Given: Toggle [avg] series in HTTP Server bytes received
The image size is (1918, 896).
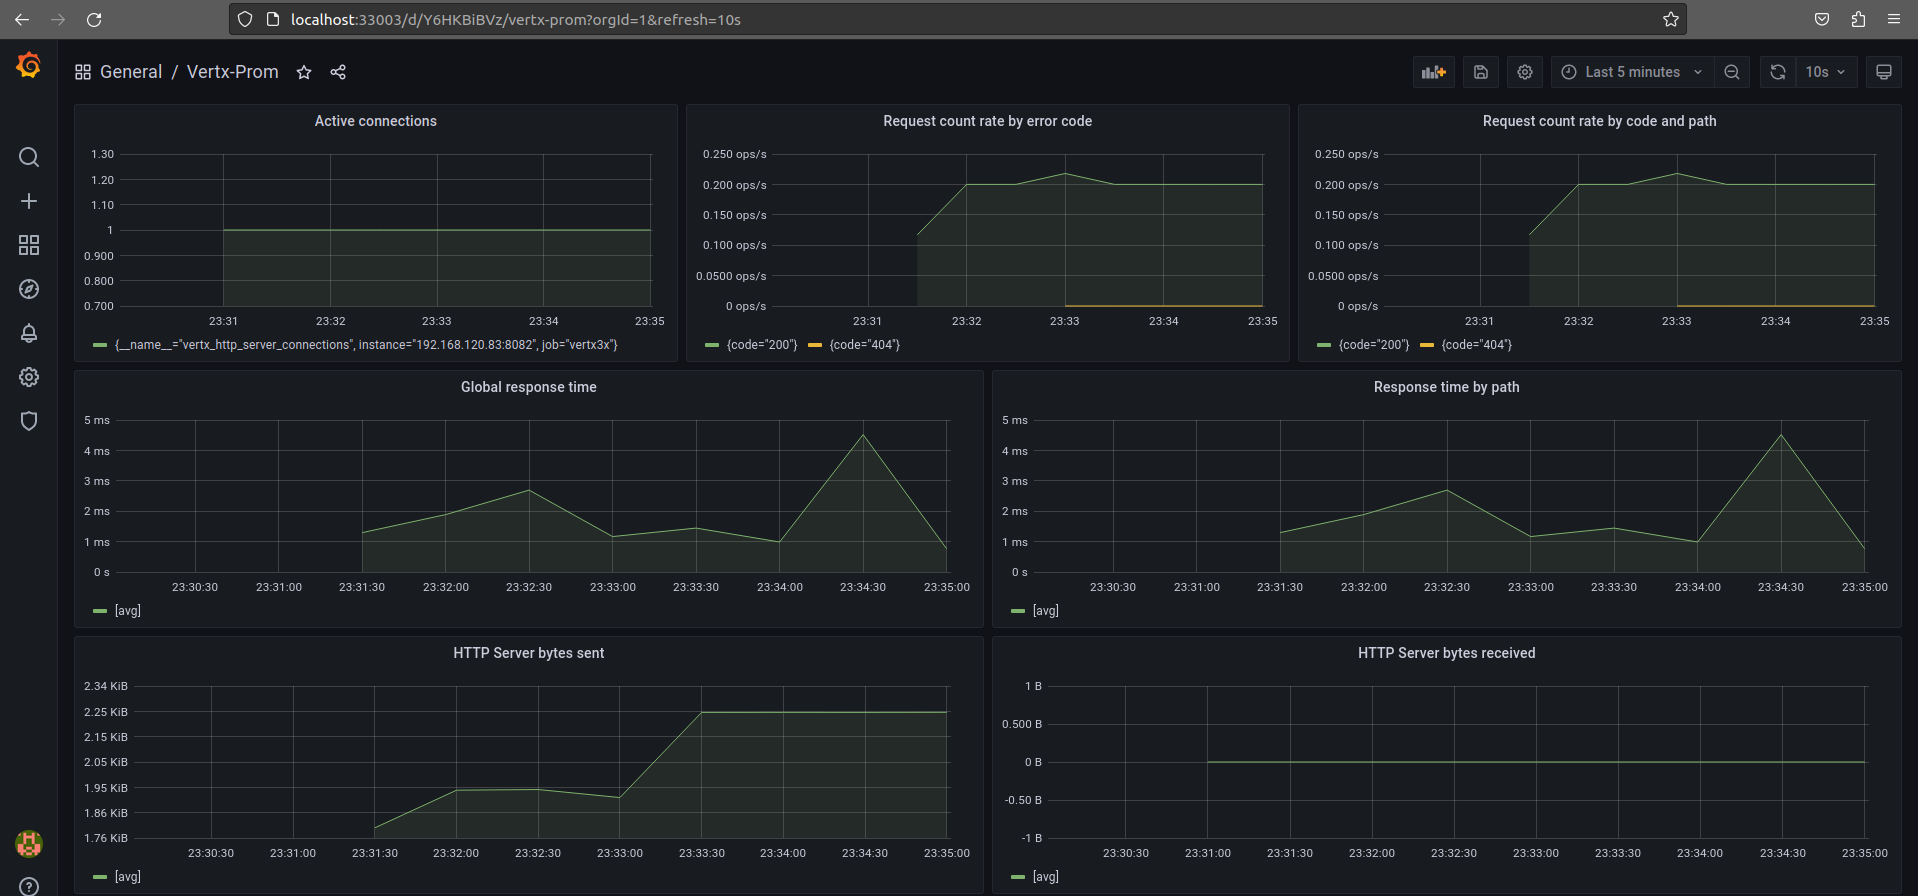Looking at the screenshot, I should click(x=1045, y=877).
